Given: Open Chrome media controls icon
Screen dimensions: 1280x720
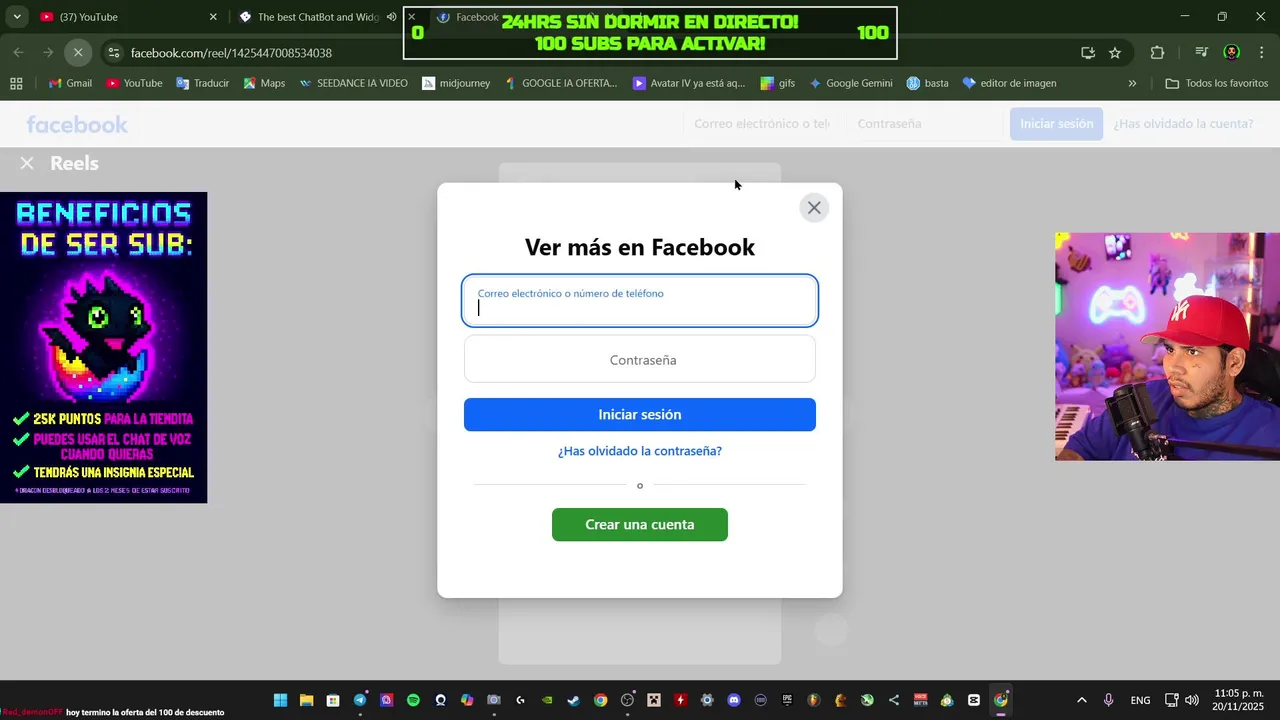Looking at the screenshot, I should [x=1201, y=52].
